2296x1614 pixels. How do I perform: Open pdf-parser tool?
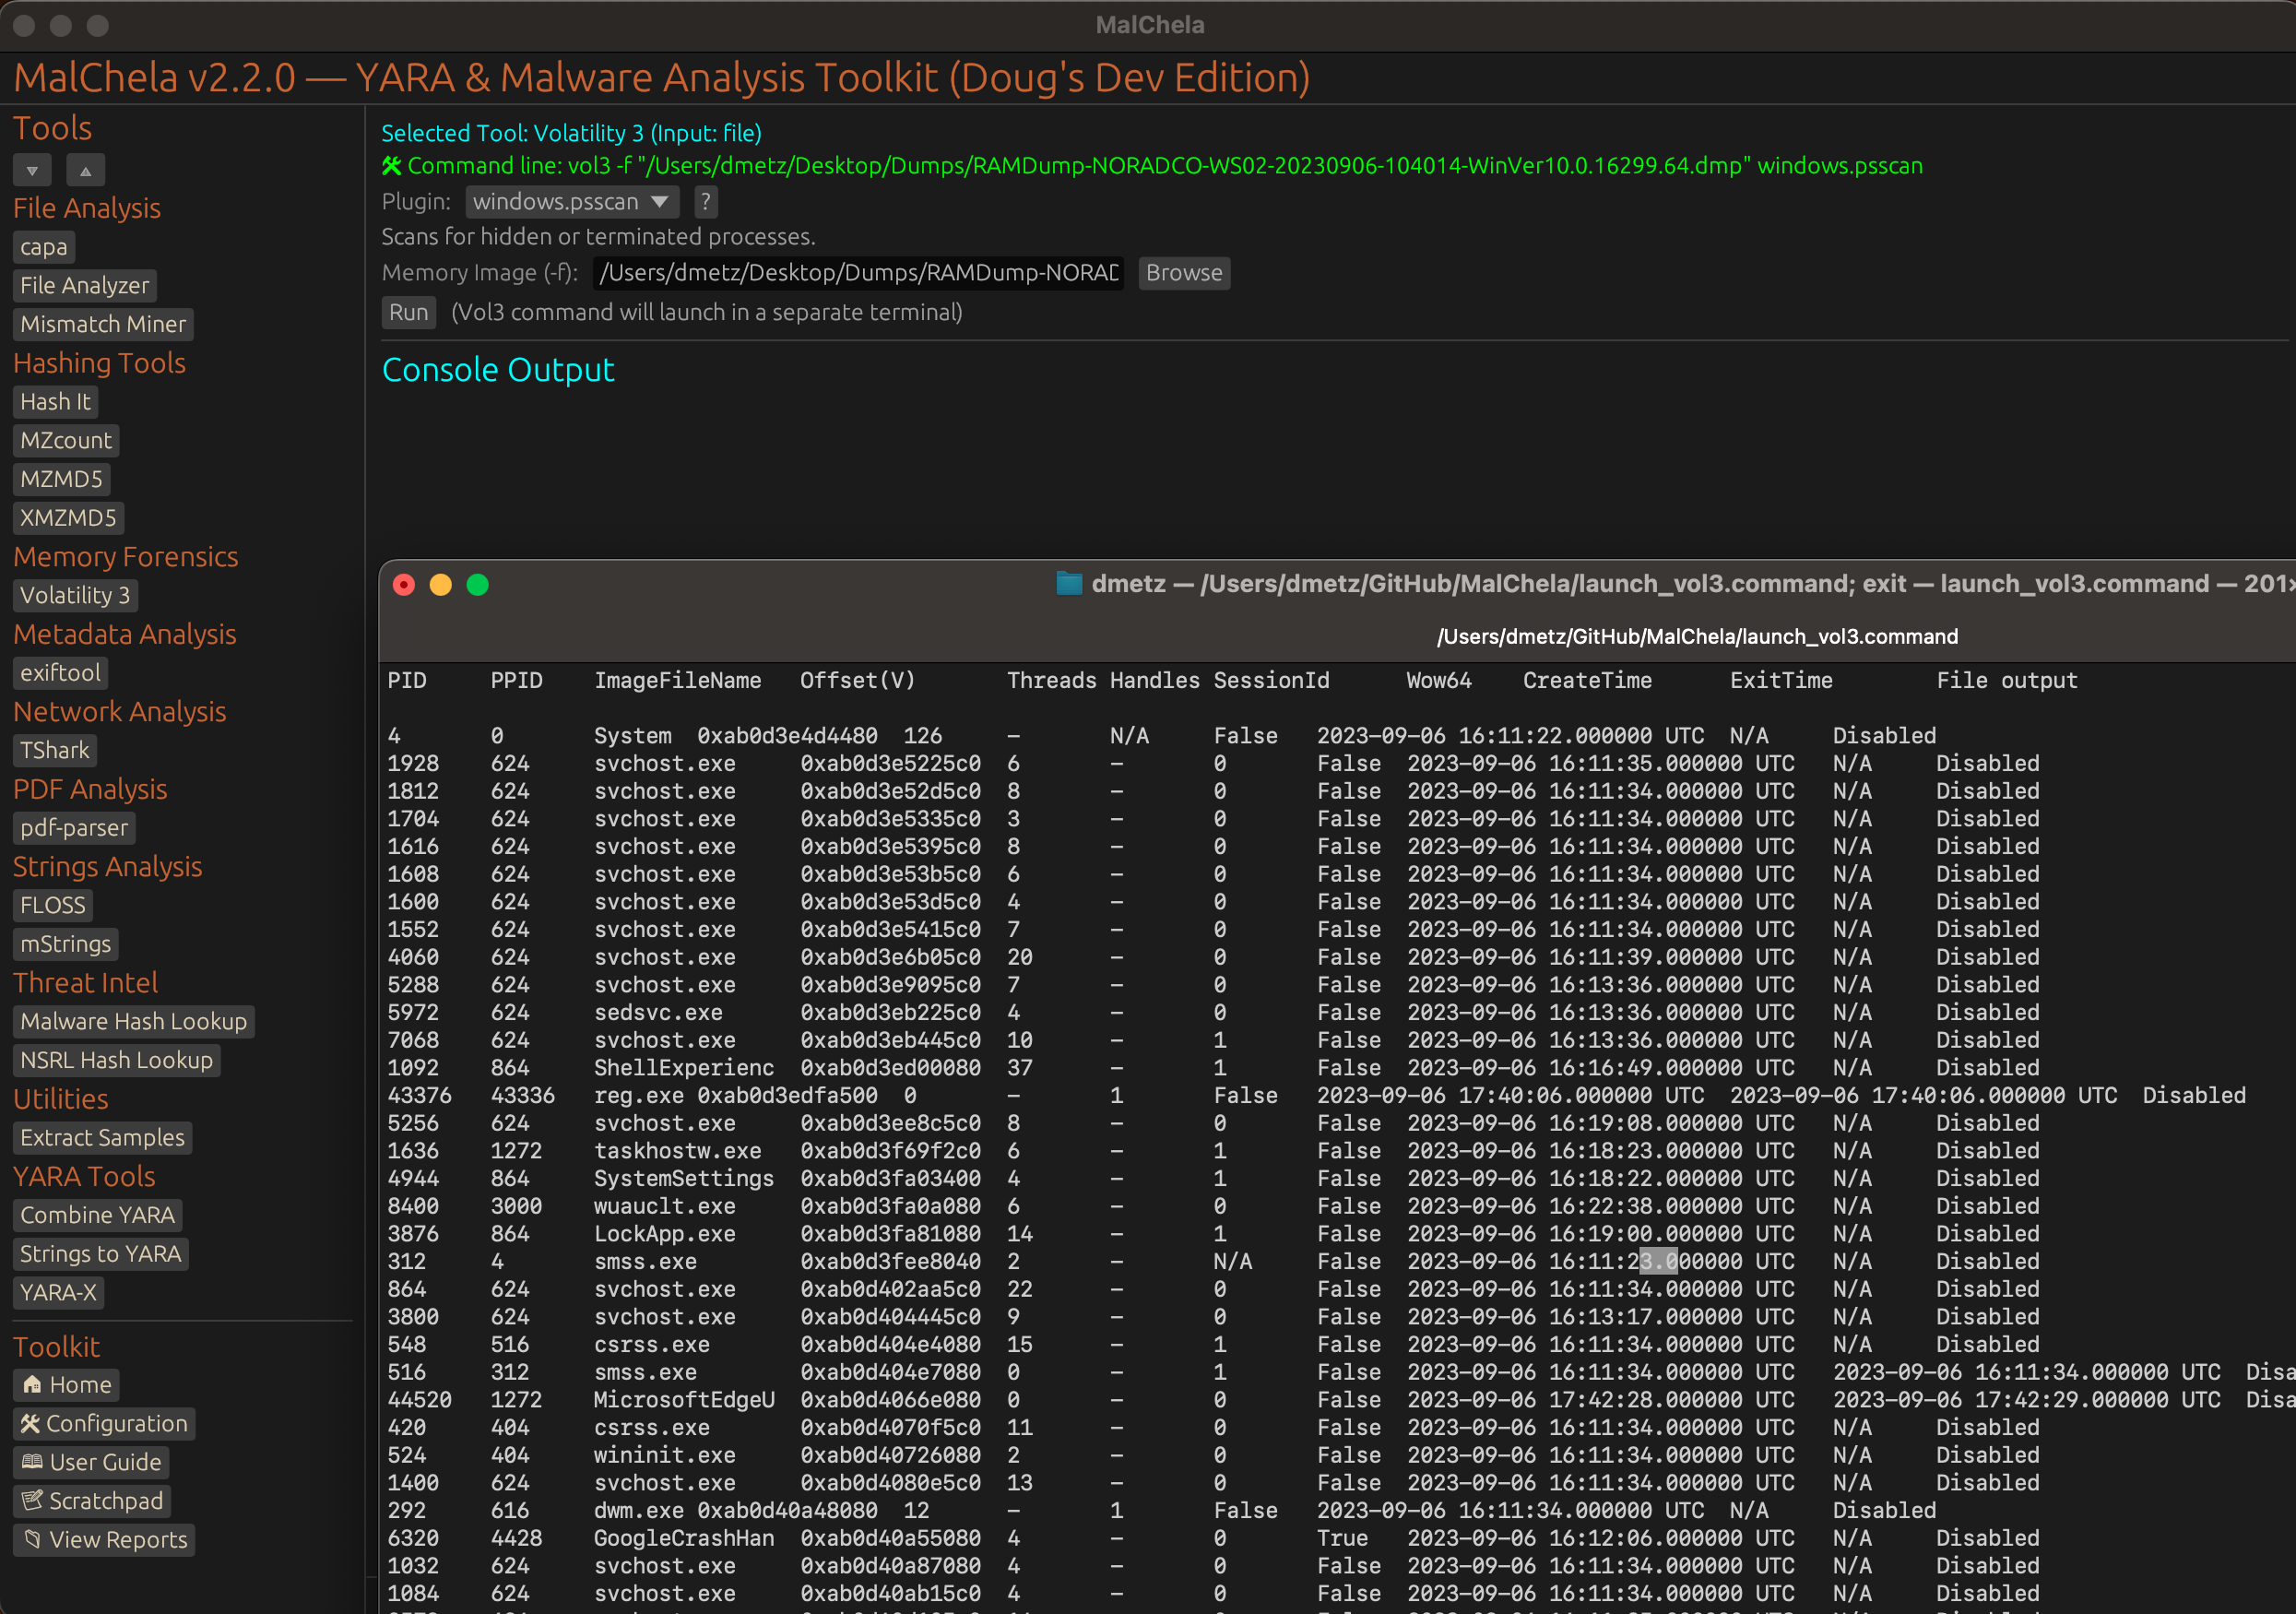pyautogui.click(x=74, y=828)
